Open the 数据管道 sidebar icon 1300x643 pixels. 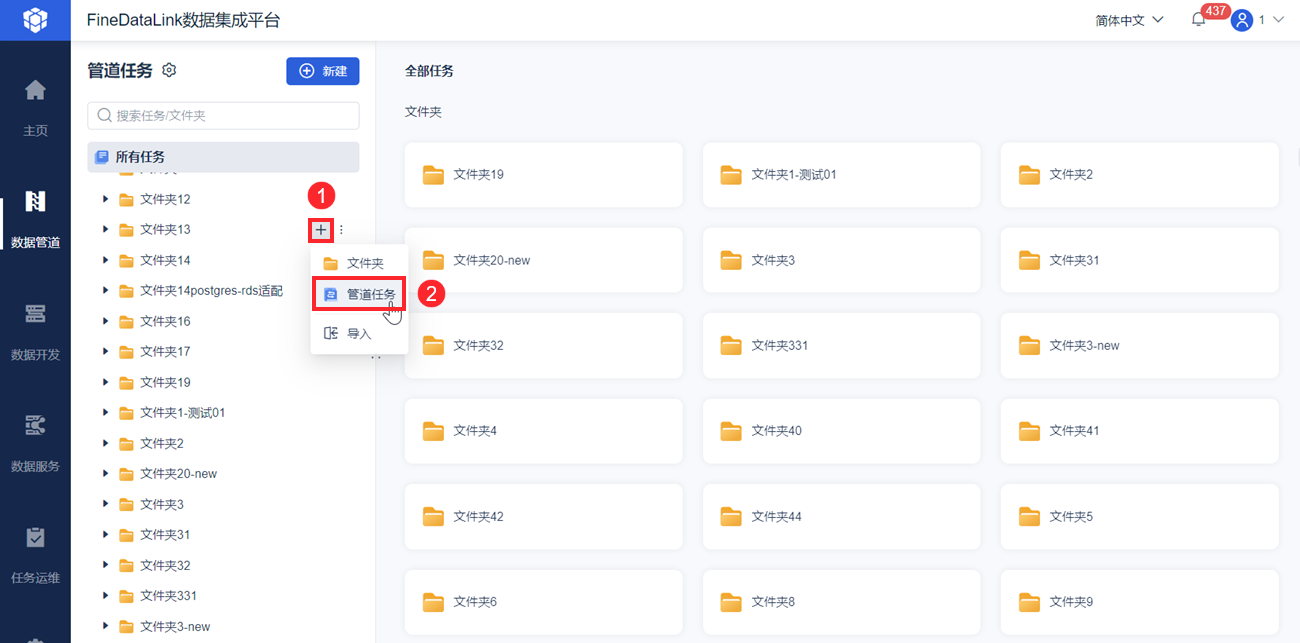click(x=35, y=202)
